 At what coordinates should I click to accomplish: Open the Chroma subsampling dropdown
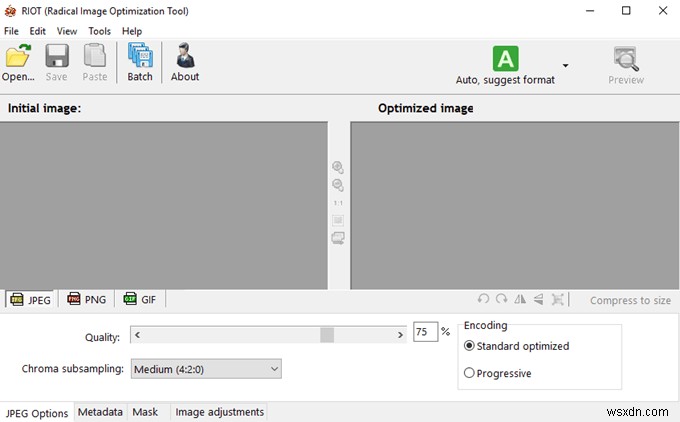[206, 369]
